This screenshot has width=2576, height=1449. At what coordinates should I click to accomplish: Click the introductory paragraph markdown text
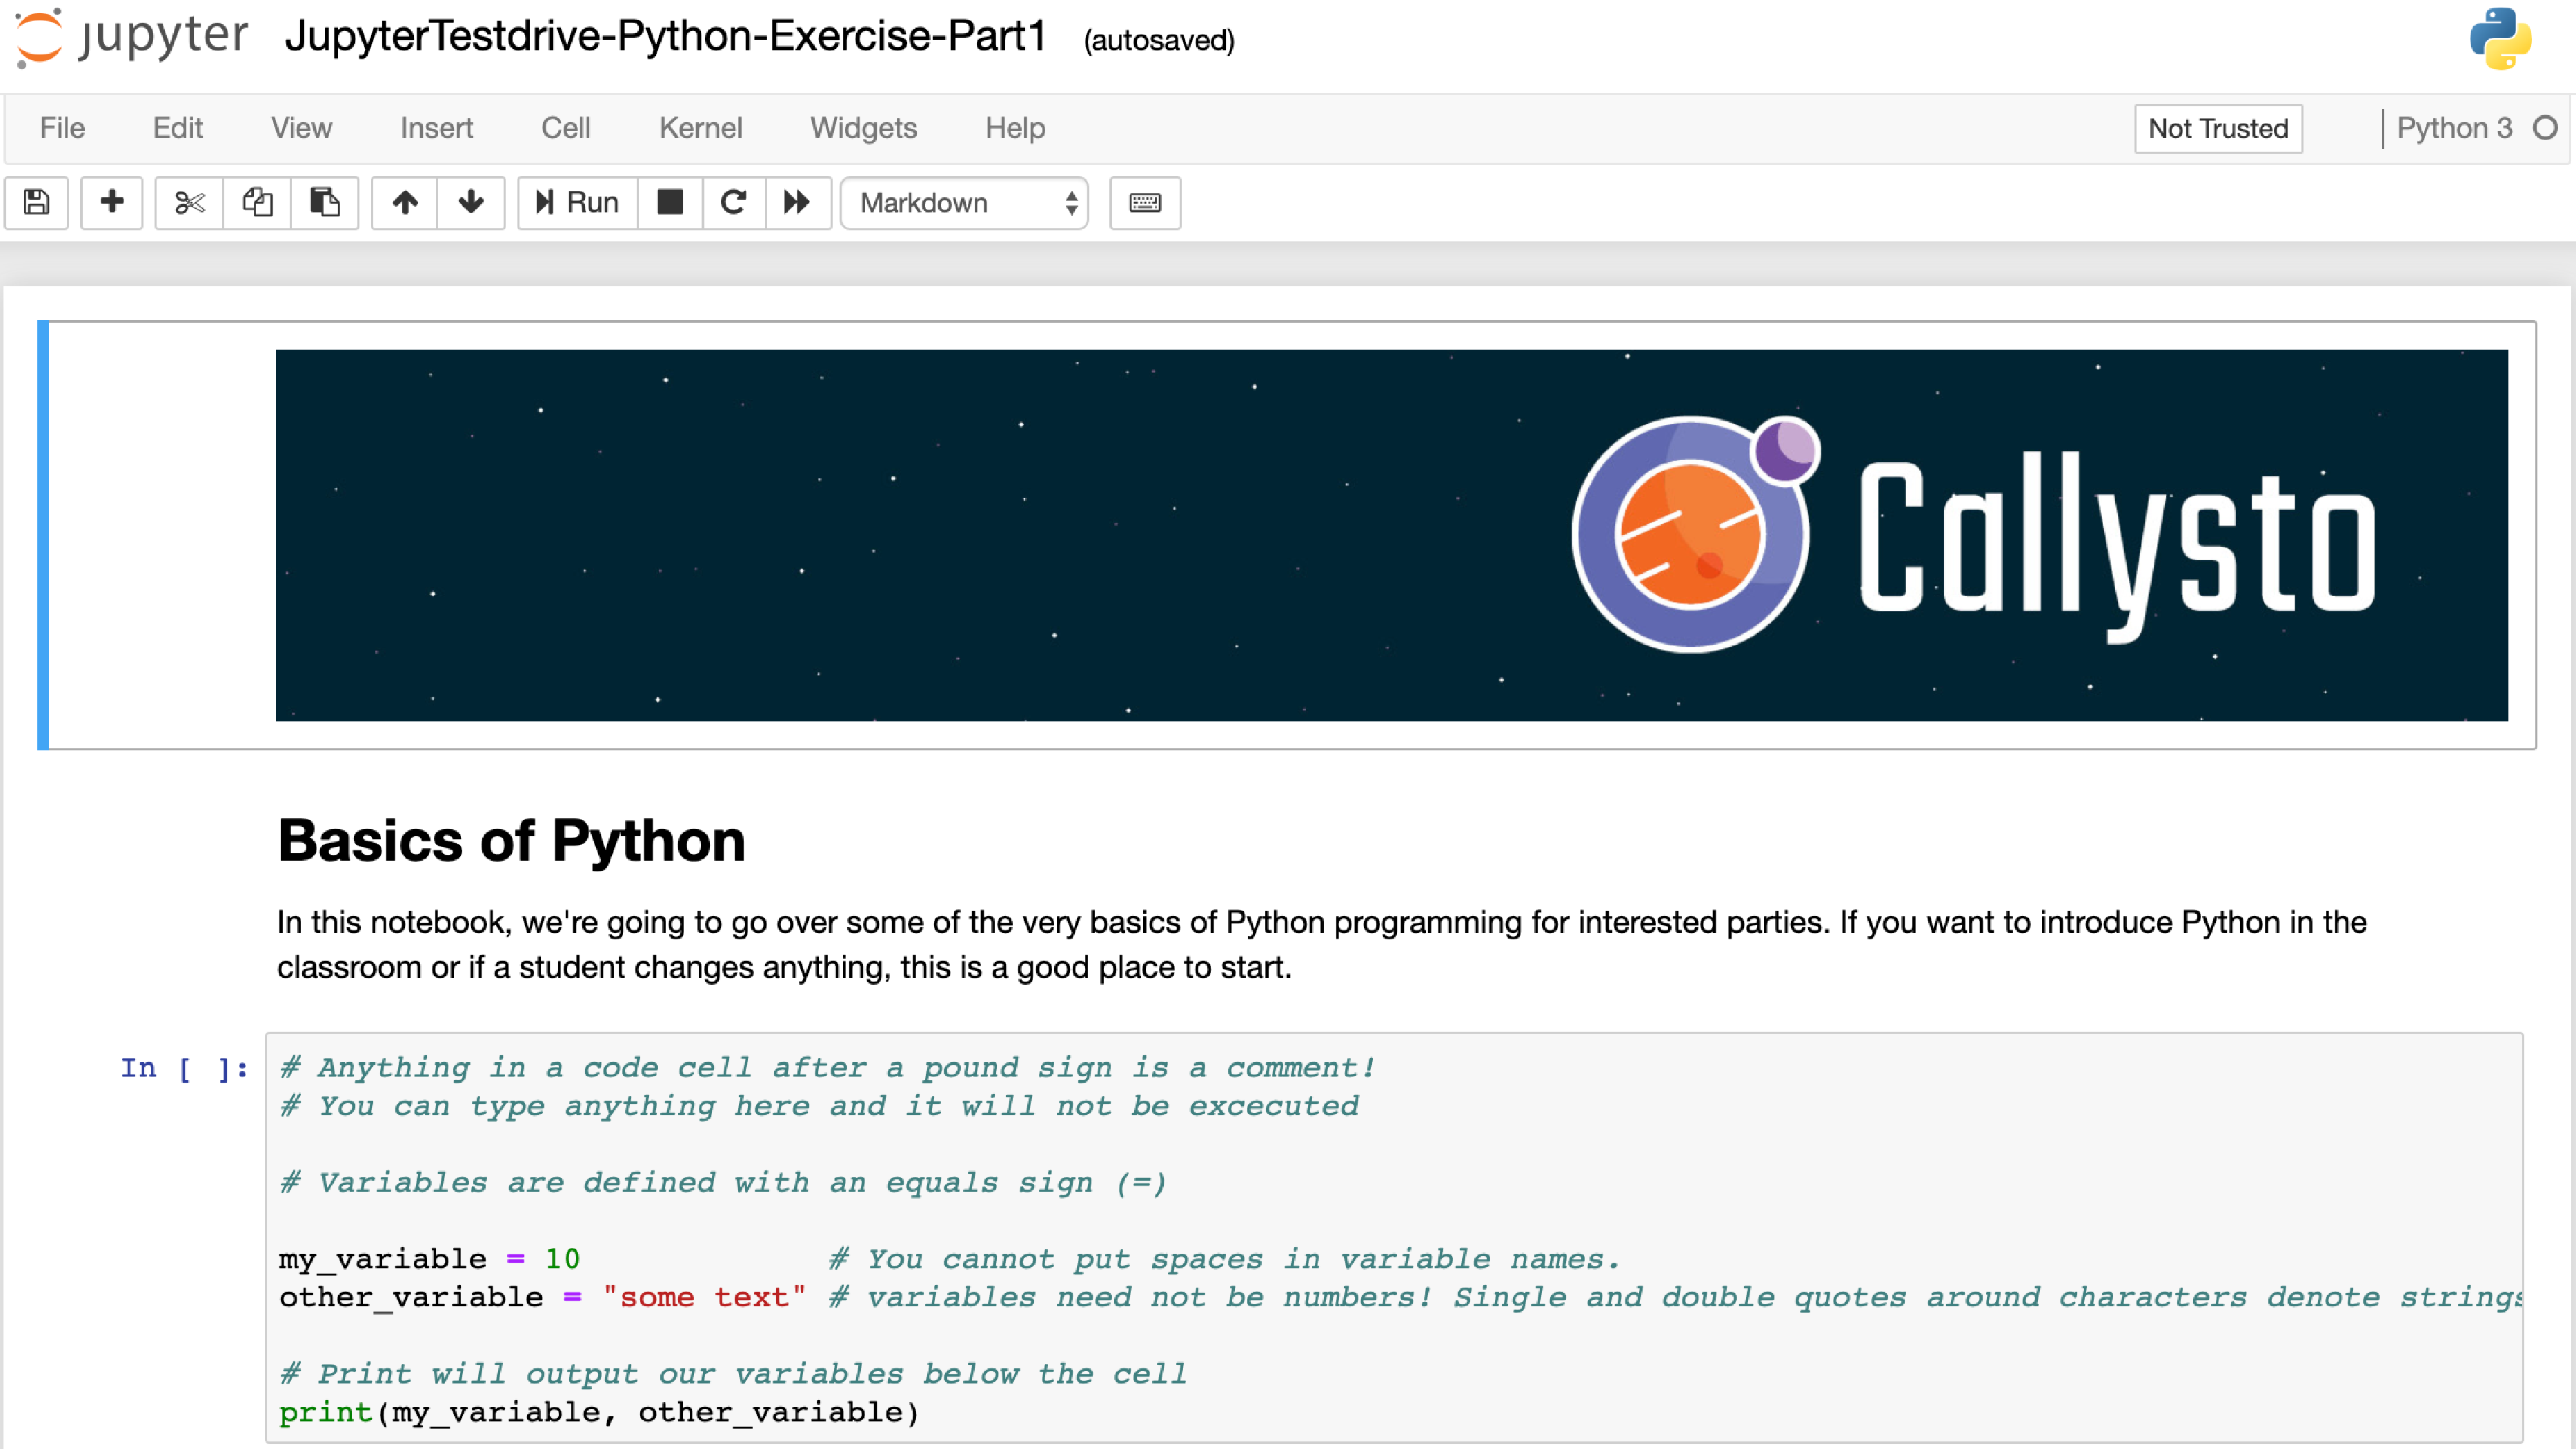click(x=1321, y=944)
